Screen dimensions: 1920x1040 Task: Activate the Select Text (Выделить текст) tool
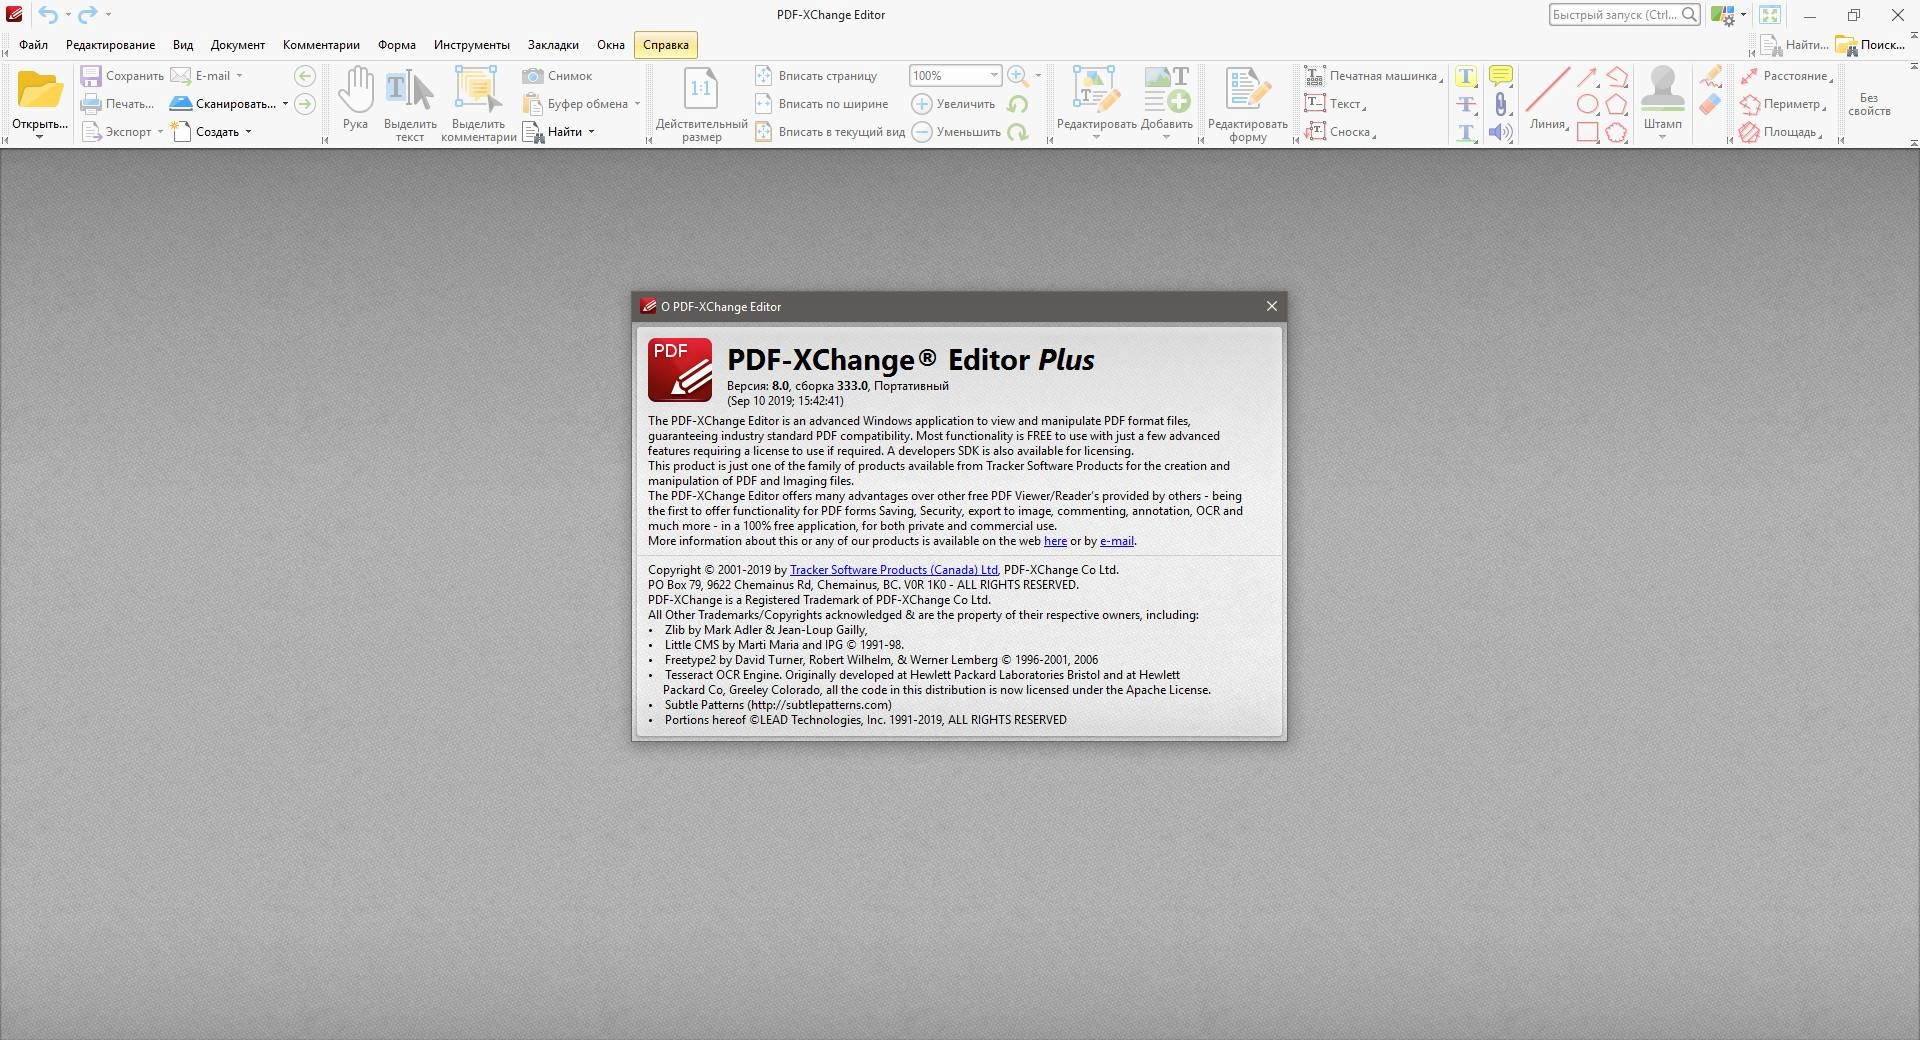tap(410, 105)
